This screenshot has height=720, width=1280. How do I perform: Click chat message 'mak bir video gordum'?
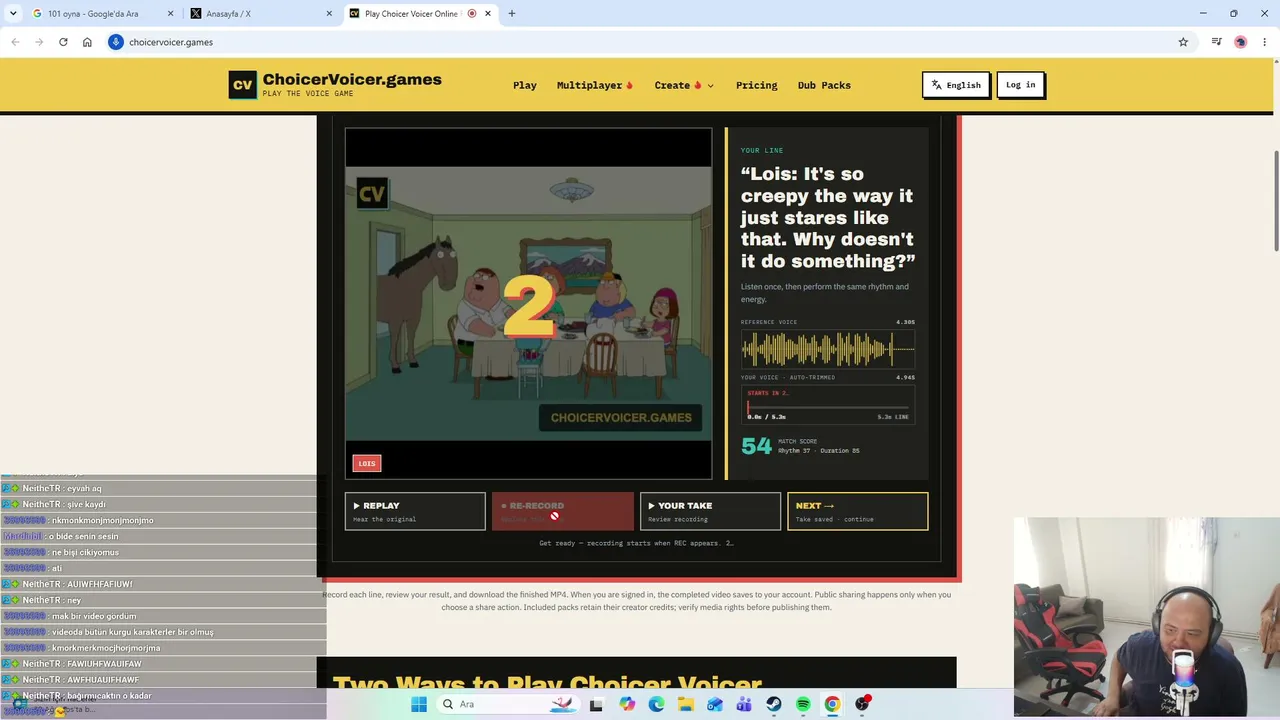94,616
